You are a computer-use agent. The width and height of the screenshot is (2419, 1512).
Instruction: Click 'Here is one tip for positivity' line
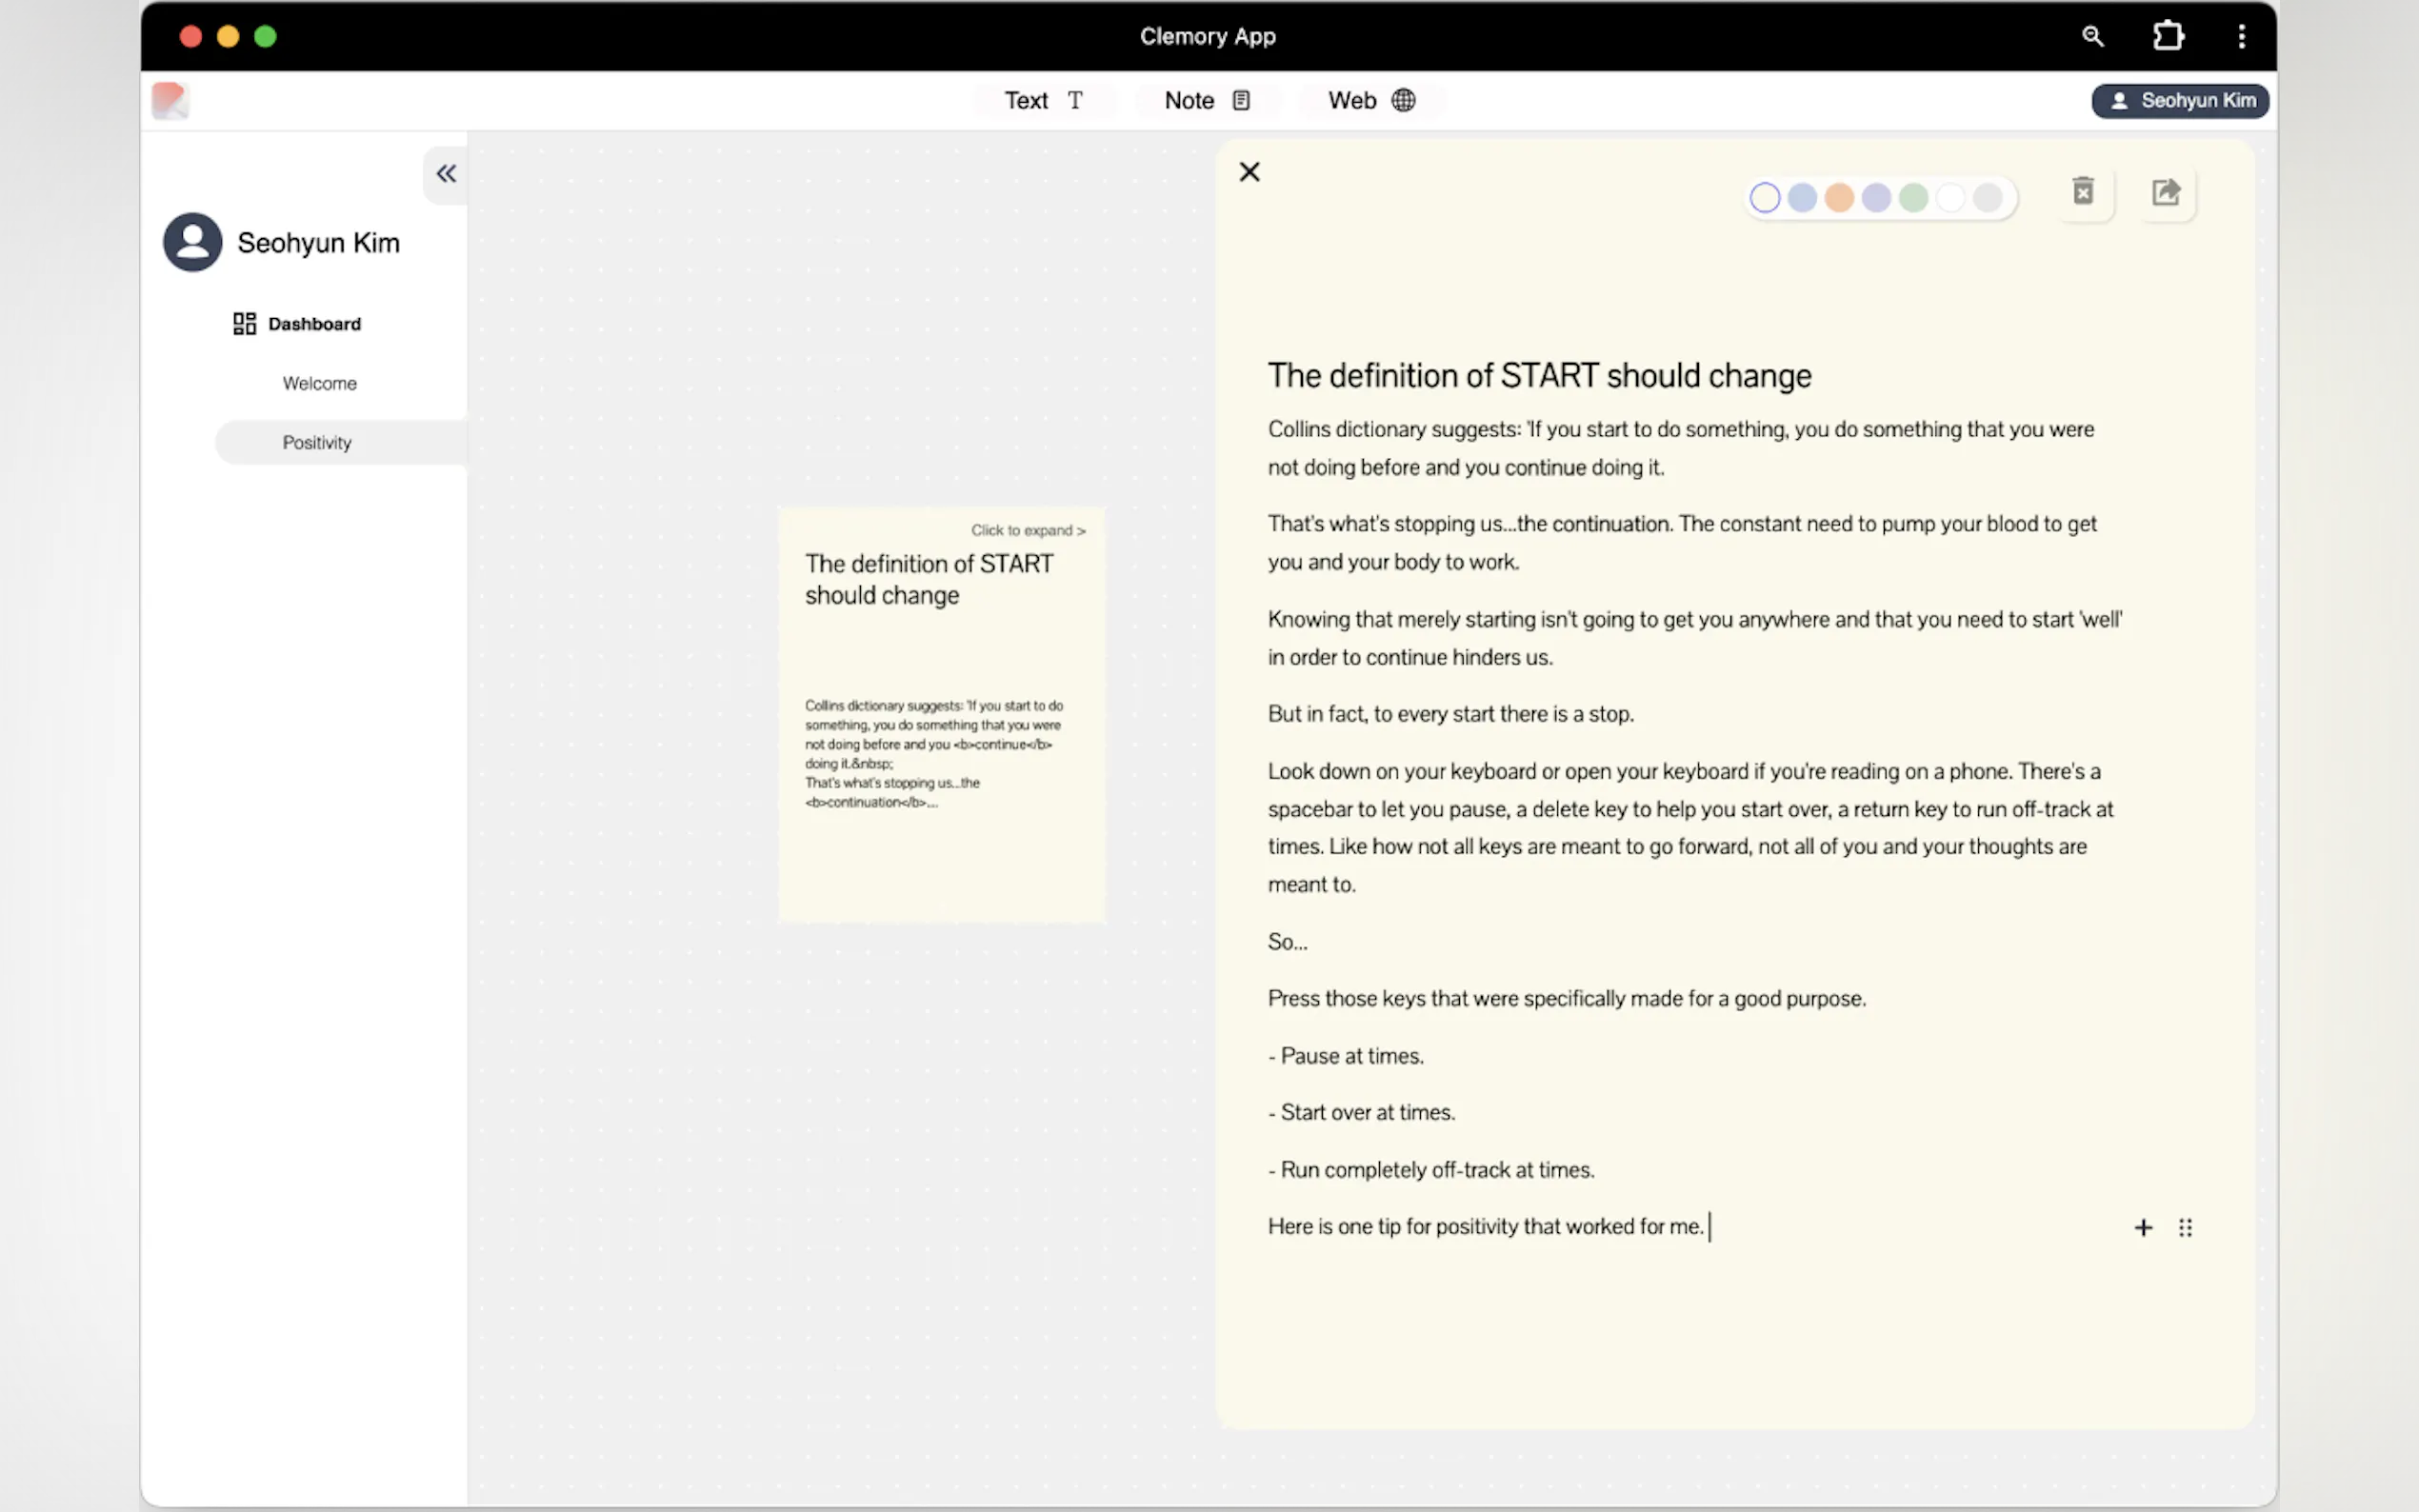pyautogui.click(x=1485, y=1227)
